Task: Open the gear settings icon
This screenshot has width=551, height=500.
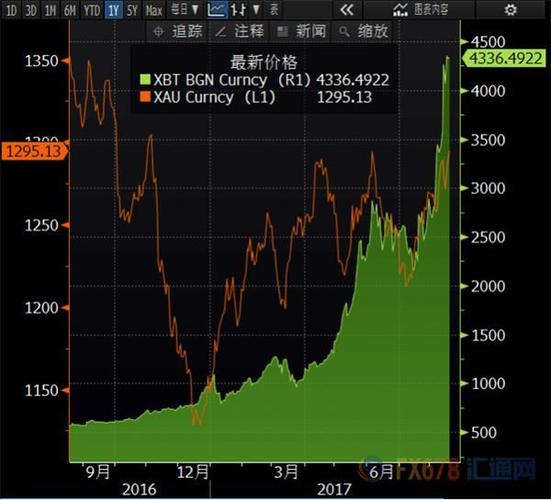Action: pyautogui.click(x=510, y=10)
